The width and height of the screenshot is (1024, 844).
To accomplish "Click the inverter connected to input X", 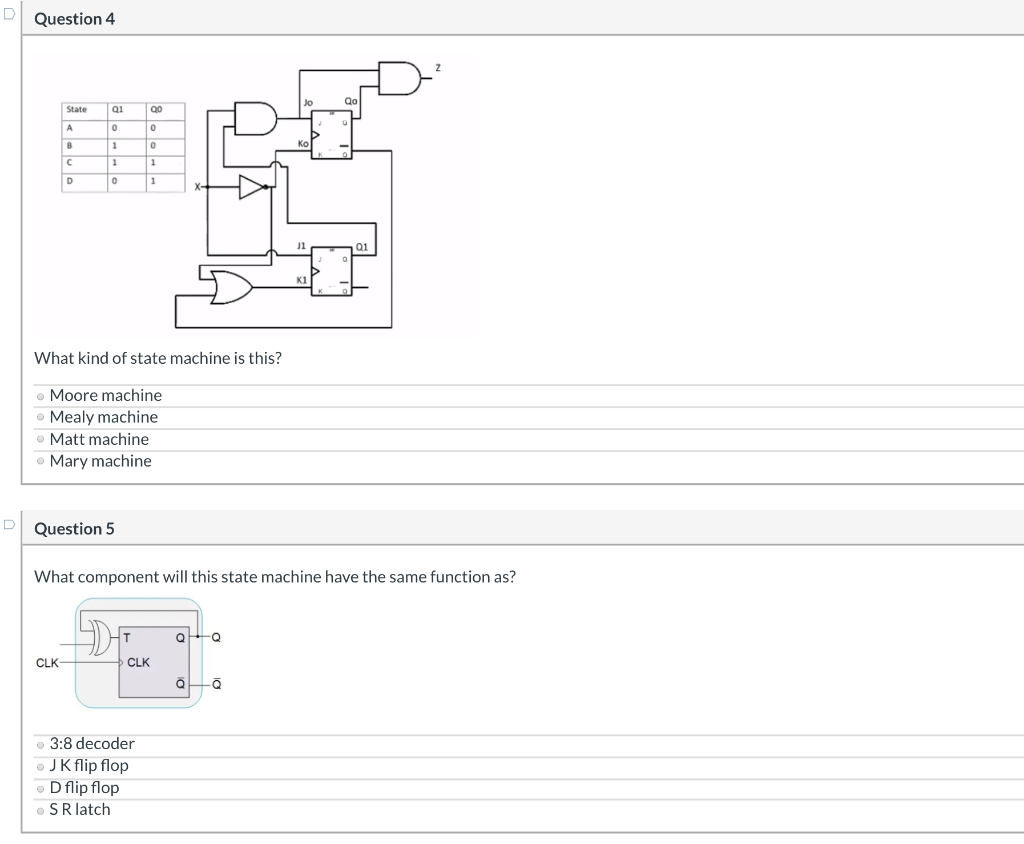I will [248, 186].
